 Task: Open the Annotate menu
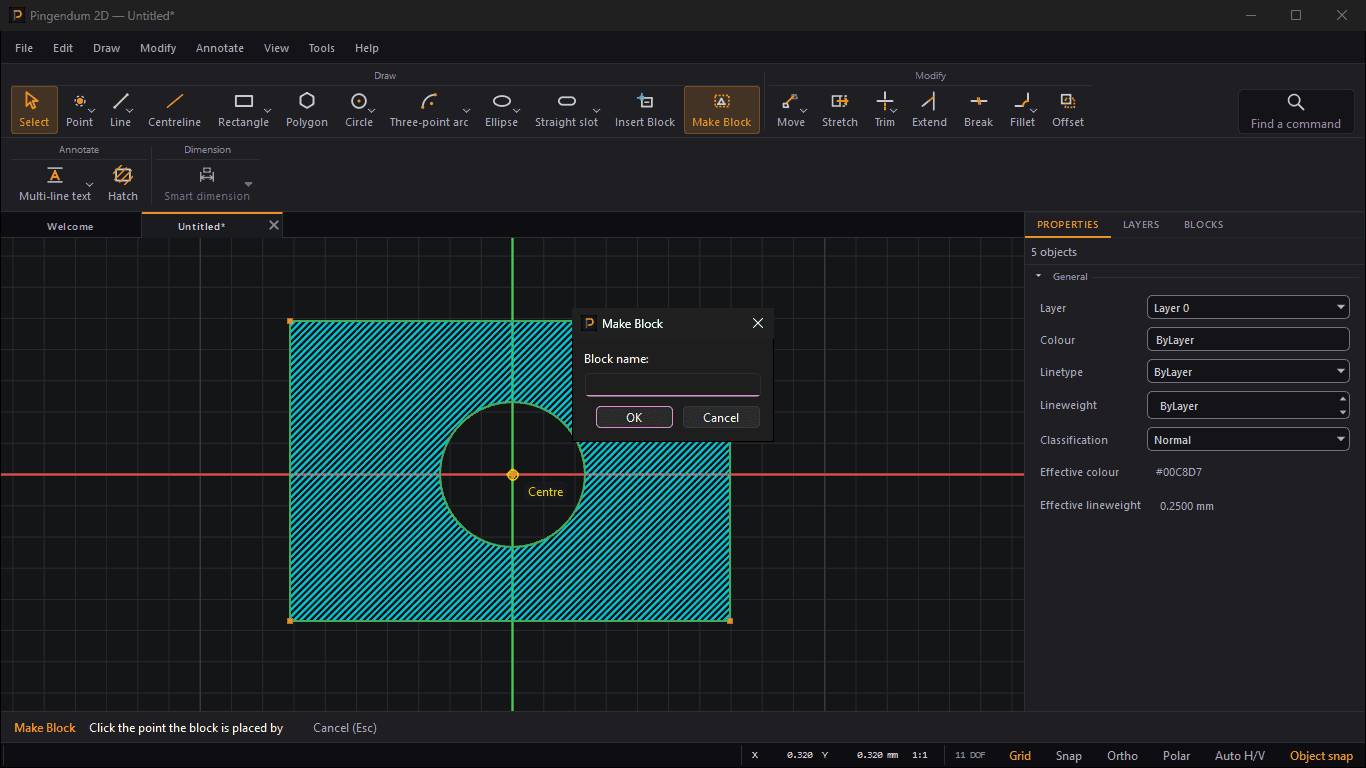pyautogui.click(x=220, y=48)
